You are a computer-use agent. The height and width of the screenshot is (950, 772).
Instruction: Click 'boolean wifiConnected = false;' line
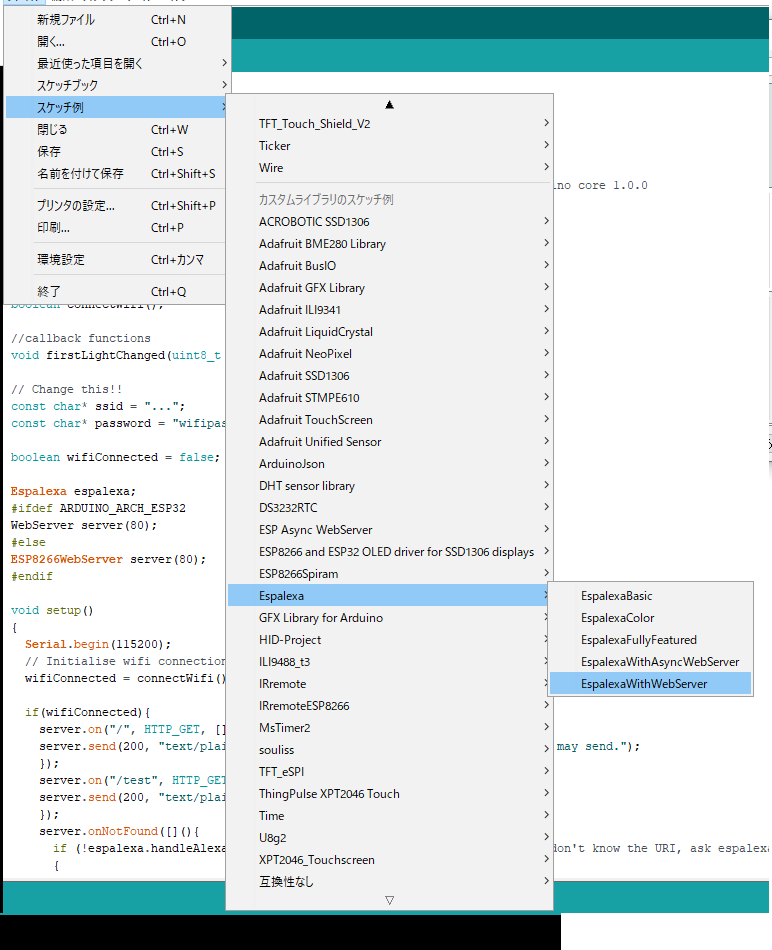coord(115,457)
